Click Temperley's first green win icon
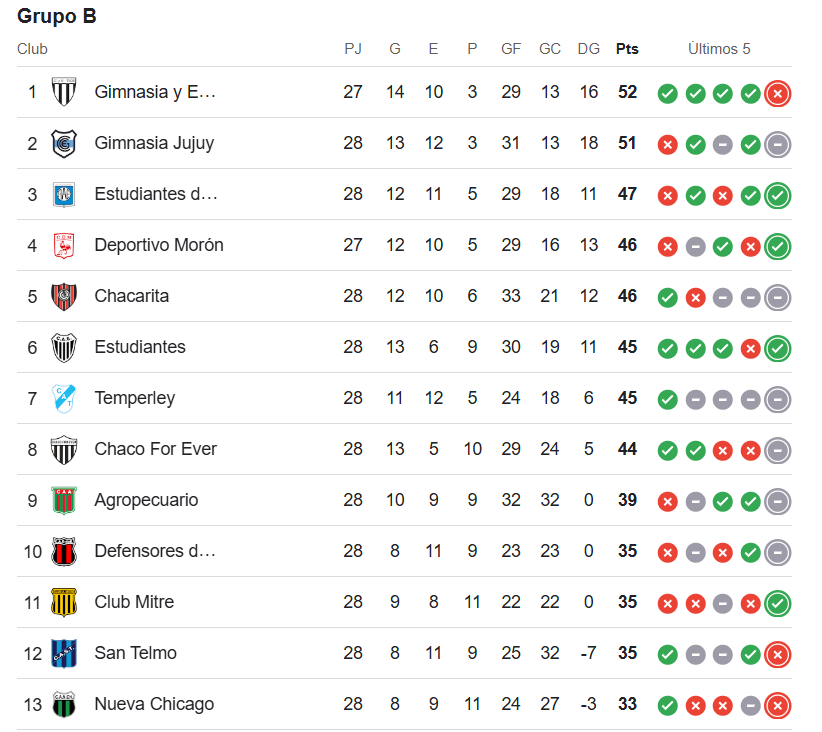The image size is (822, 732). coord(667,400)
